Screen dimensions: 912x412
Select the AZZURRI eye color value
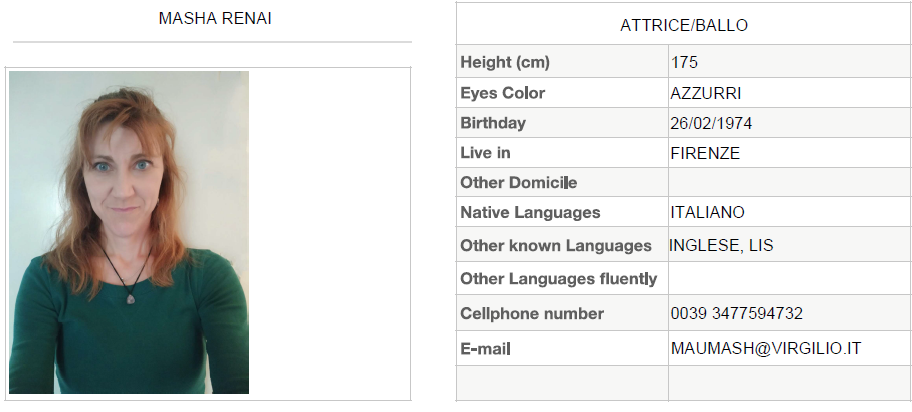706,94
